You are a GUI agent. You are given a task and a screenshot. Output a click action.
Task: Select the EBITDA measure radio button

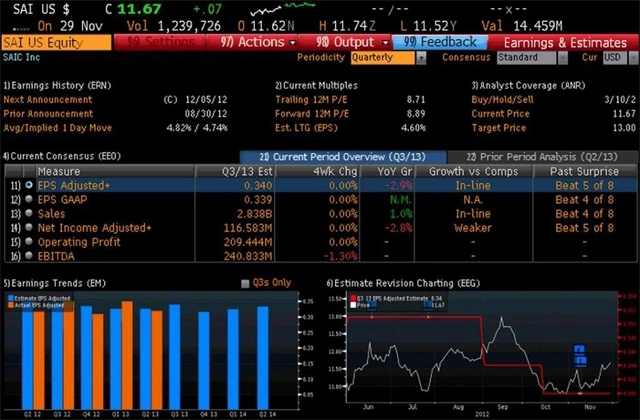pos(29,255)
